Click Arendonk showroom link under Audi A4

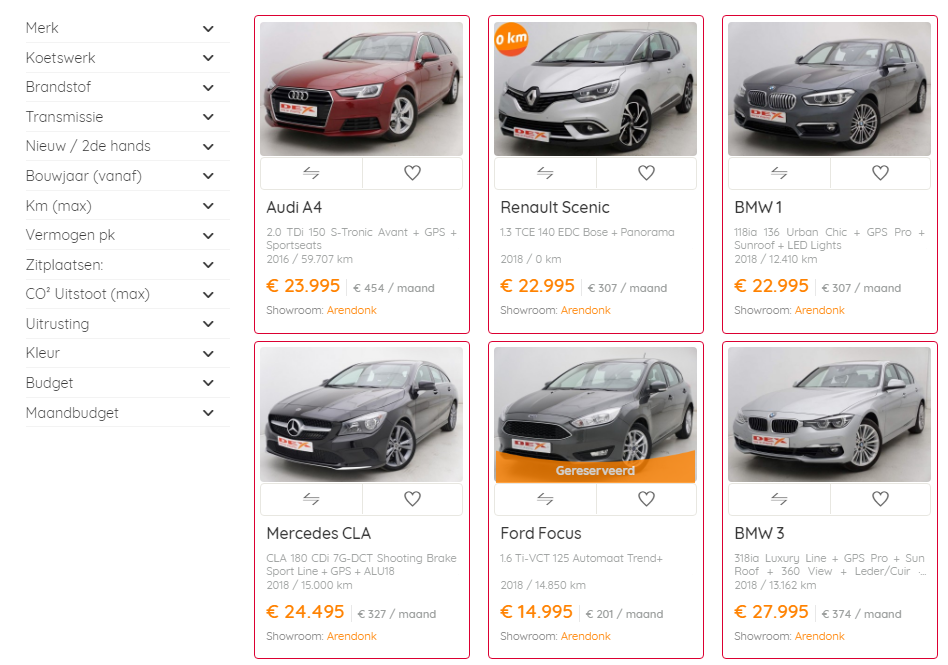[x=351, y=310]
